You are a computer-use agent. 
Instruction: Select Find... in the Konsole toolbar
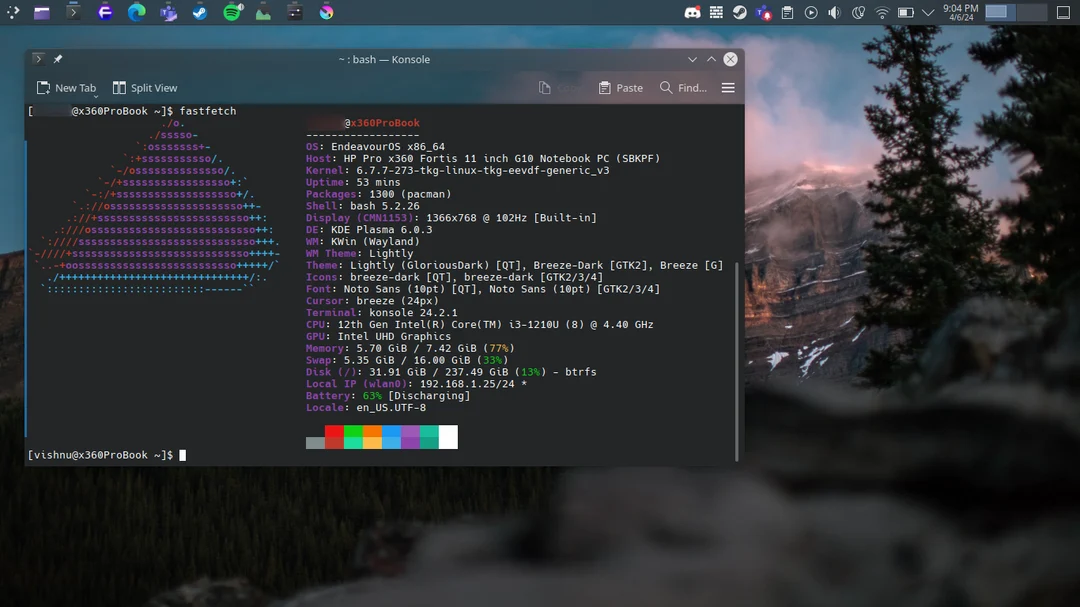point(684,87)
